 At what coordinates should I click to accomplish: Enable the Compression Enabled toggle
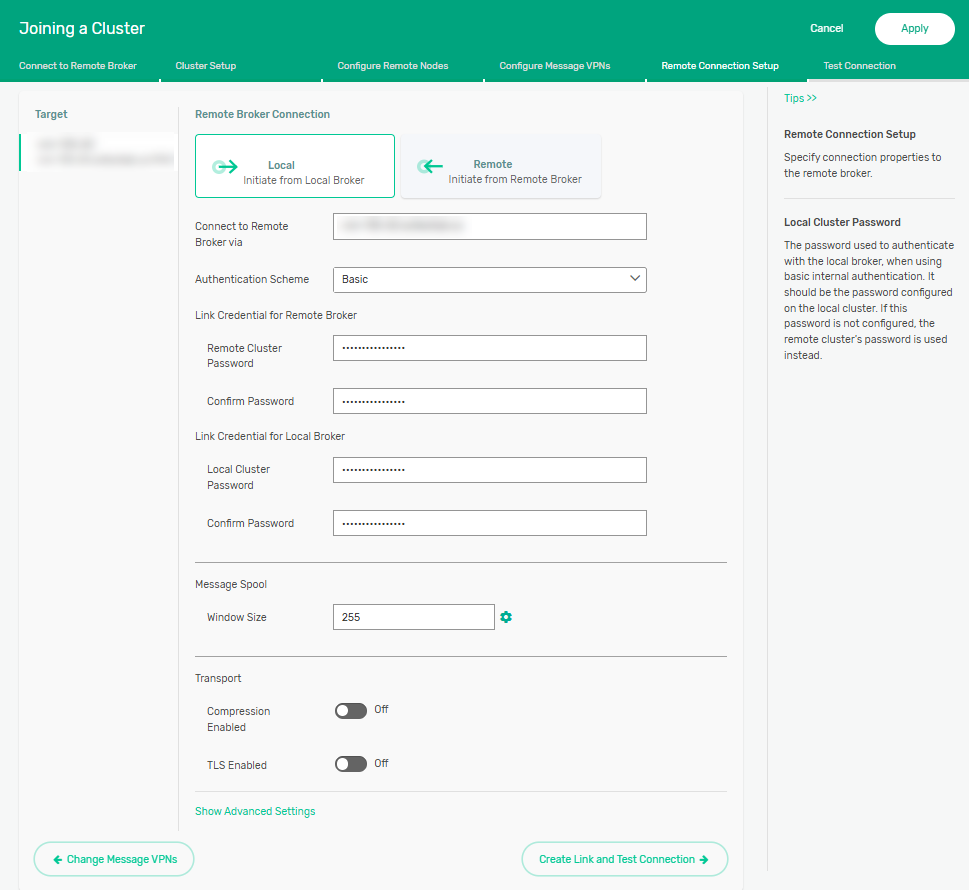tap(351, 711)
